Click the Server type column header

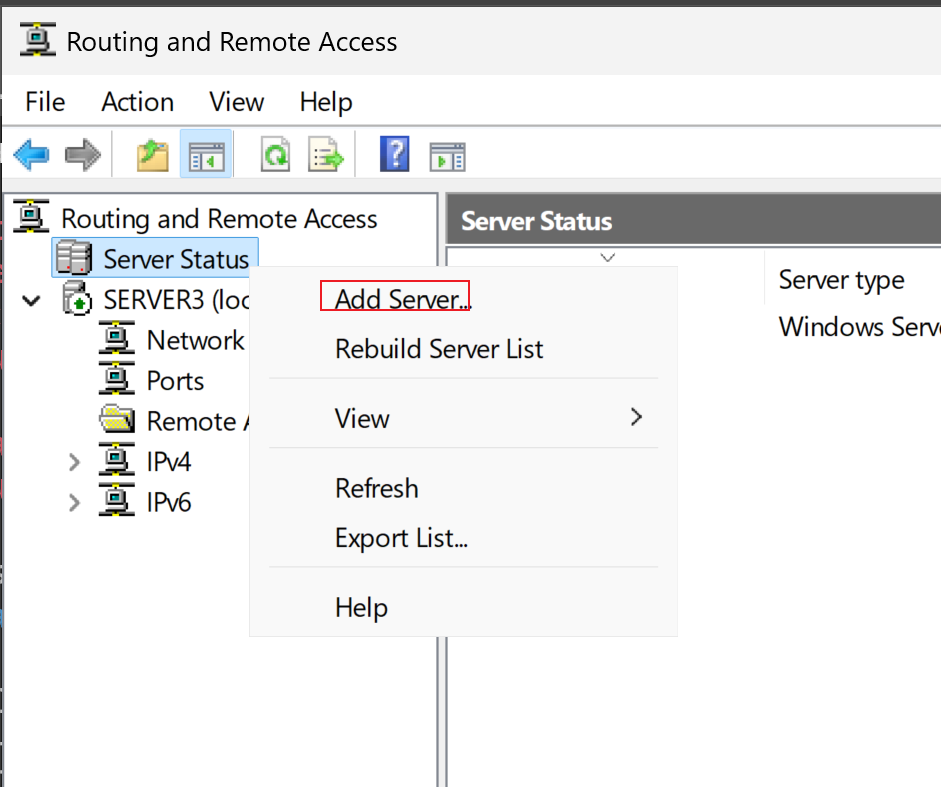click(x=841, y=280)
